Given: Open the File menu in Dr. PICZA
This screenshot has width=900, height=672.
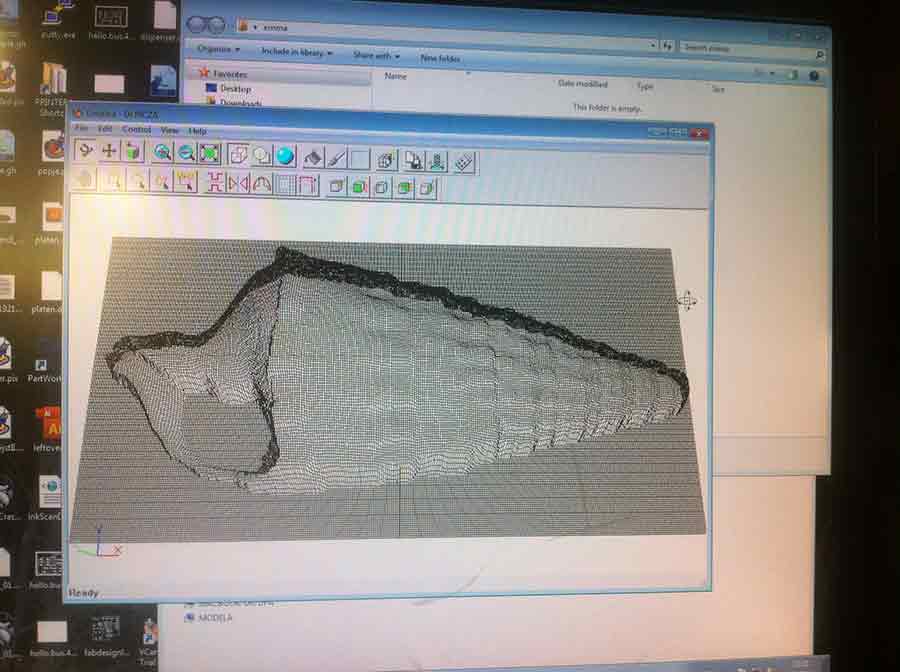Looking at the screenshot, I should pos(82,127).
